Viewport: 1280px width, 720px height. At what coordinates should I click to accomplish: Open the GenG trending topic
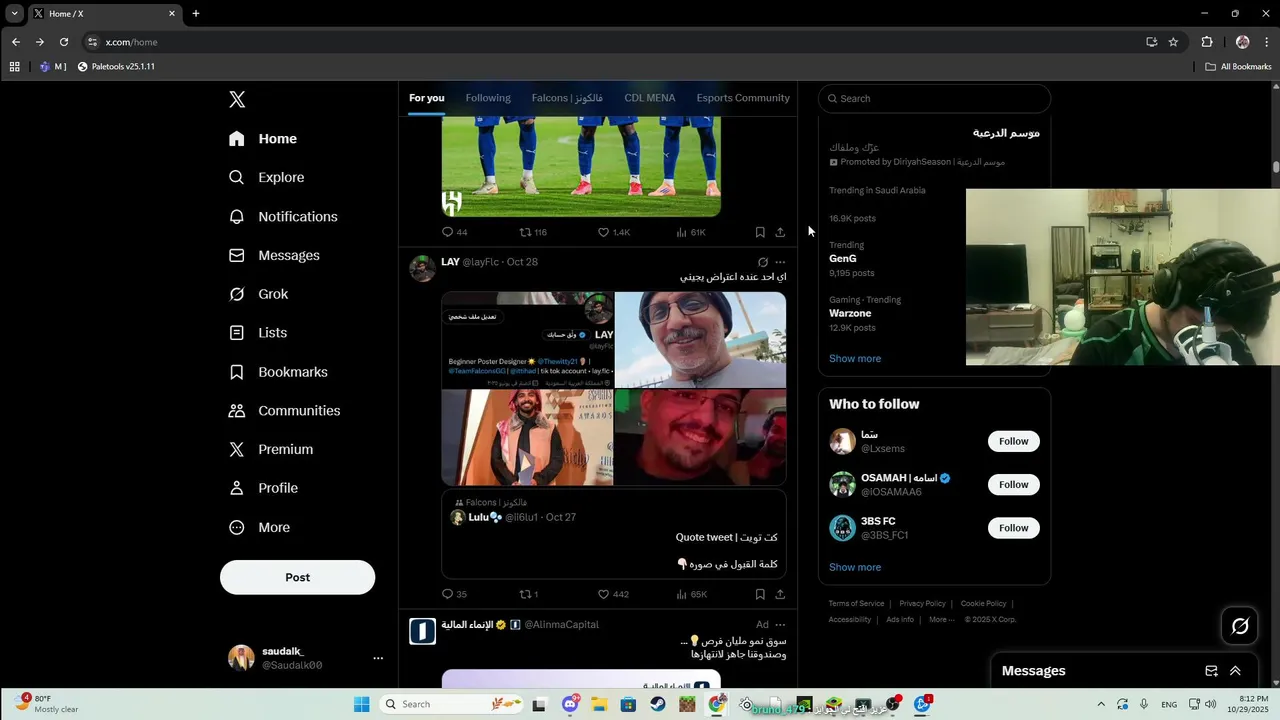click(x=843, y=258)
